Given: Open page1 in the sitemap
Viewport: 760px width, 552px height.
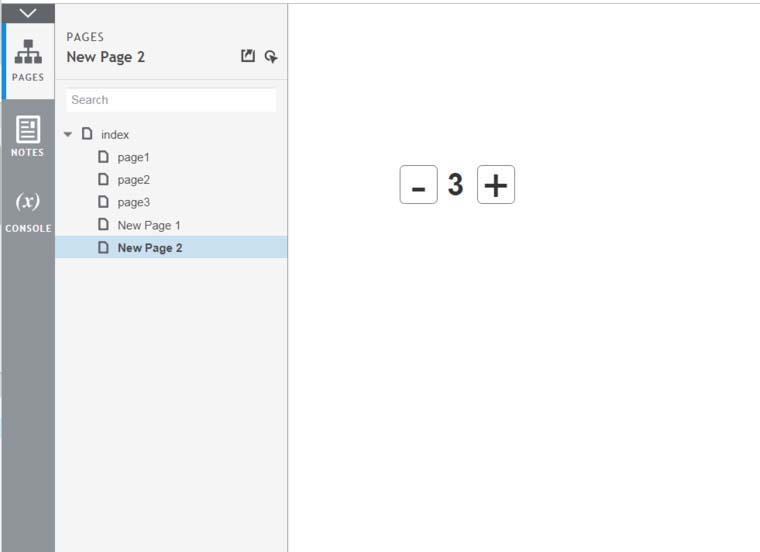Looking at the screenshot, I should click(x=133, y=157).
